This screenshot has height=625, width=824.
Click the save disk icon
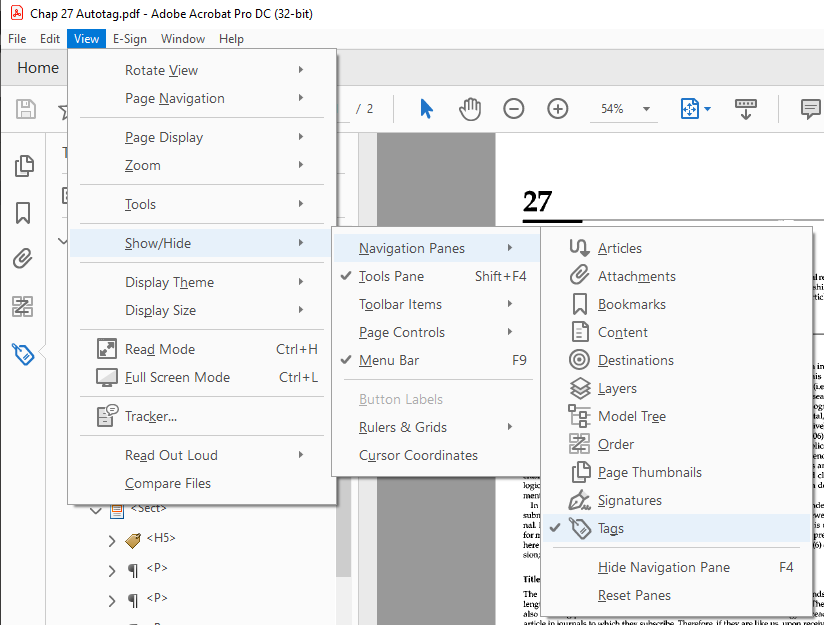(26, 109)
